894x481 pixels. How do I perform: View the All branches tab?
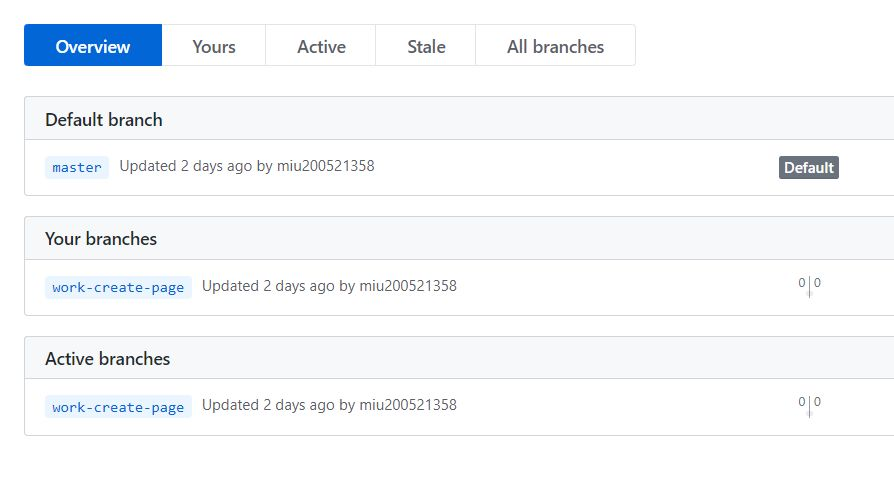coord(555,46)
